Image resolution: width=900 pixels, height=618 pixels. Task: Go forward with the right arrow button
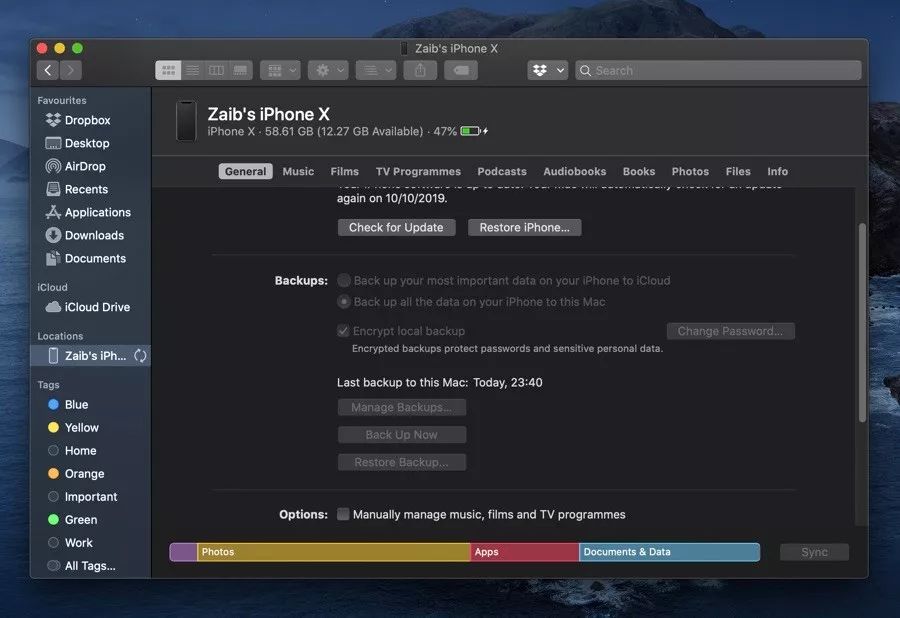[71, 70]
